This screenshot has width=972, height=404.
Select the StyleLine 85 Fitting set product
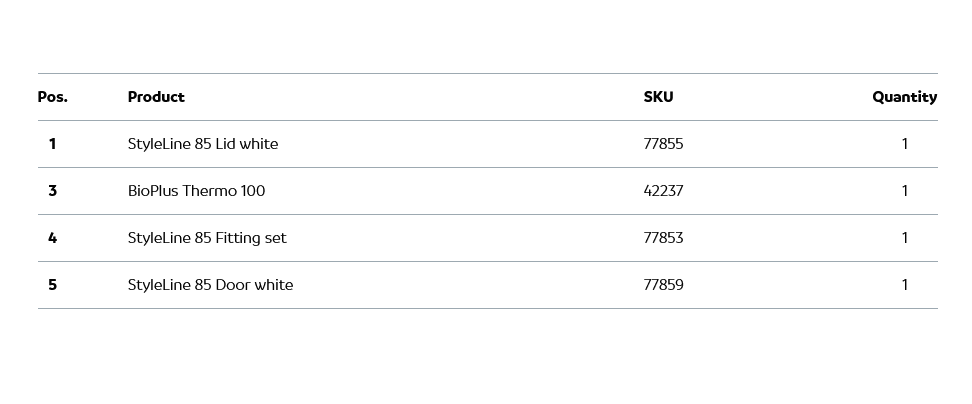click(x=207, y=238)
